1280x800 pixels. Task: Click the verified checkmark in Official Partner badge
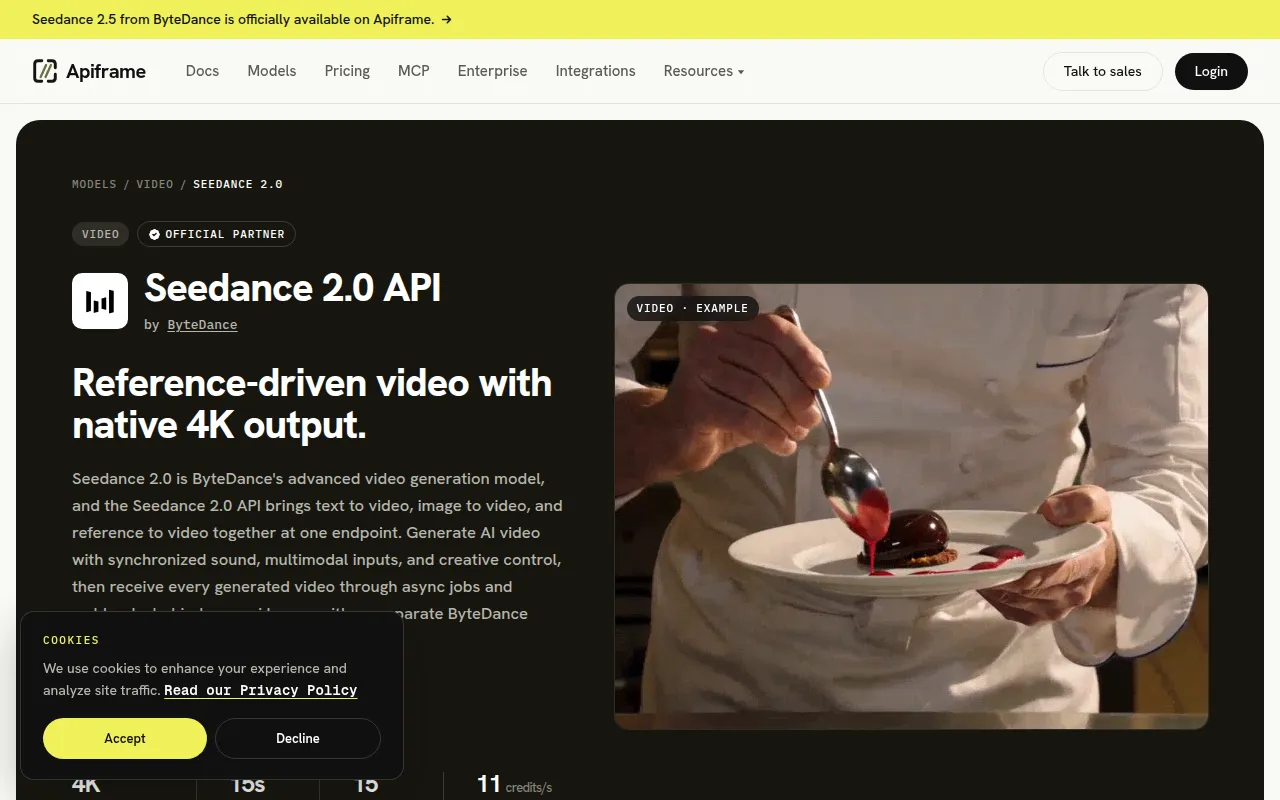pos(154,234)
